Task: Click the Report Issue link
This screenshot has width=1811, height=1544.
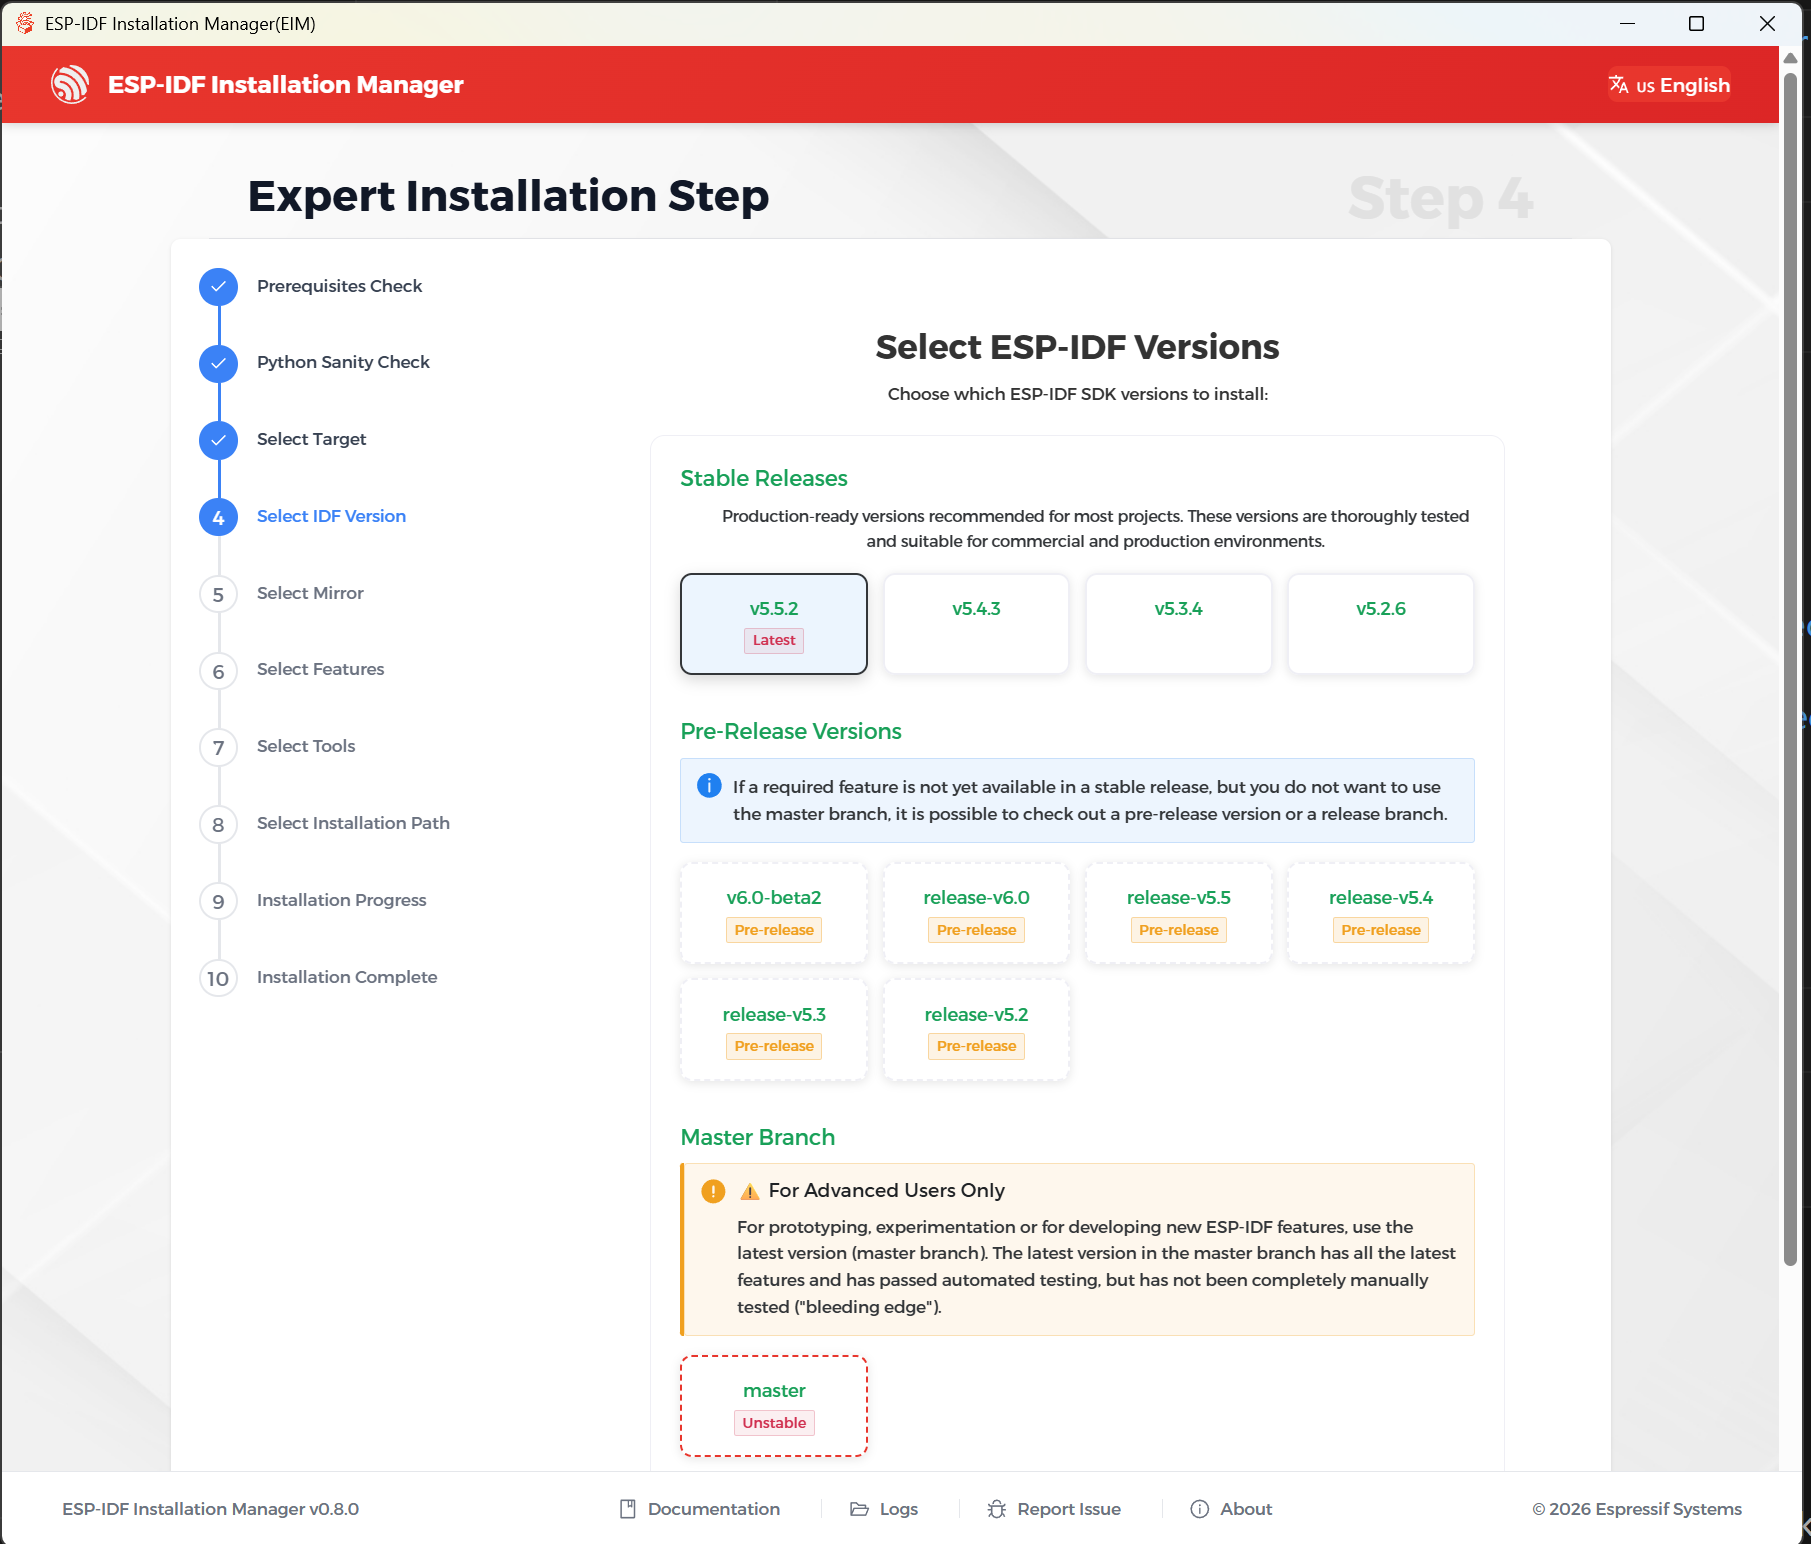Action: tap(1054, 1509)
